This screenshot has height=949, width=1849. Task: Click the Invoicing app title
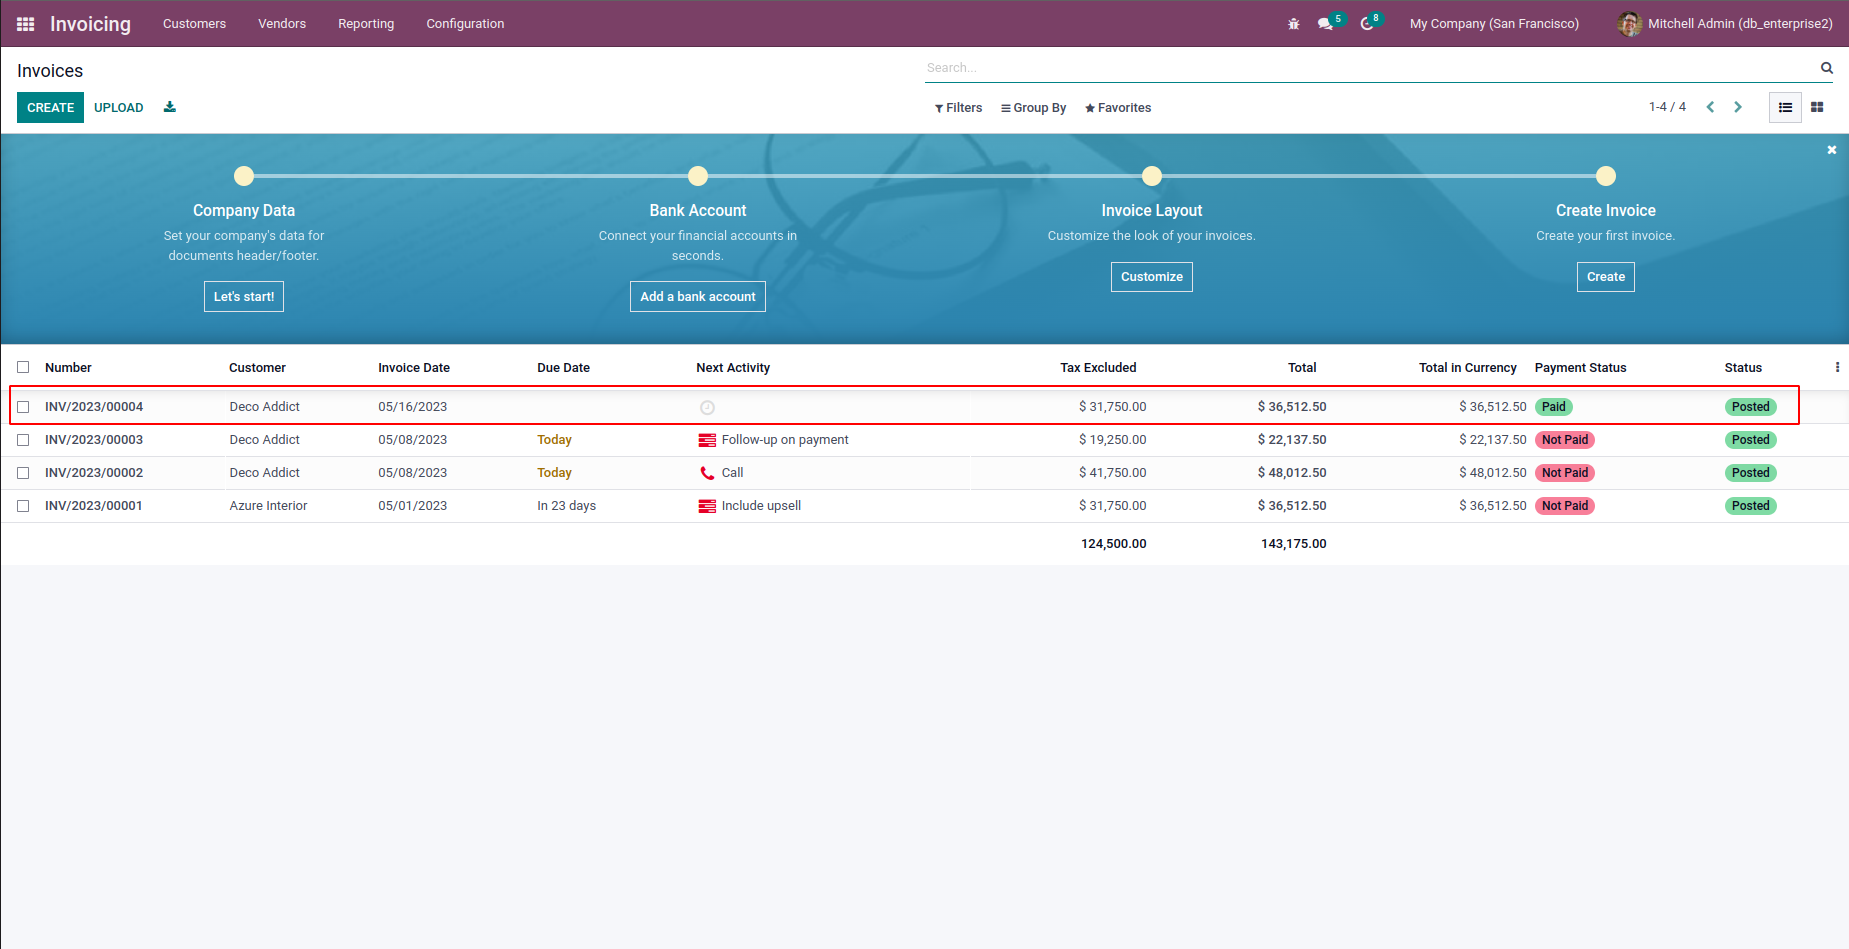(x=90, y=24)
